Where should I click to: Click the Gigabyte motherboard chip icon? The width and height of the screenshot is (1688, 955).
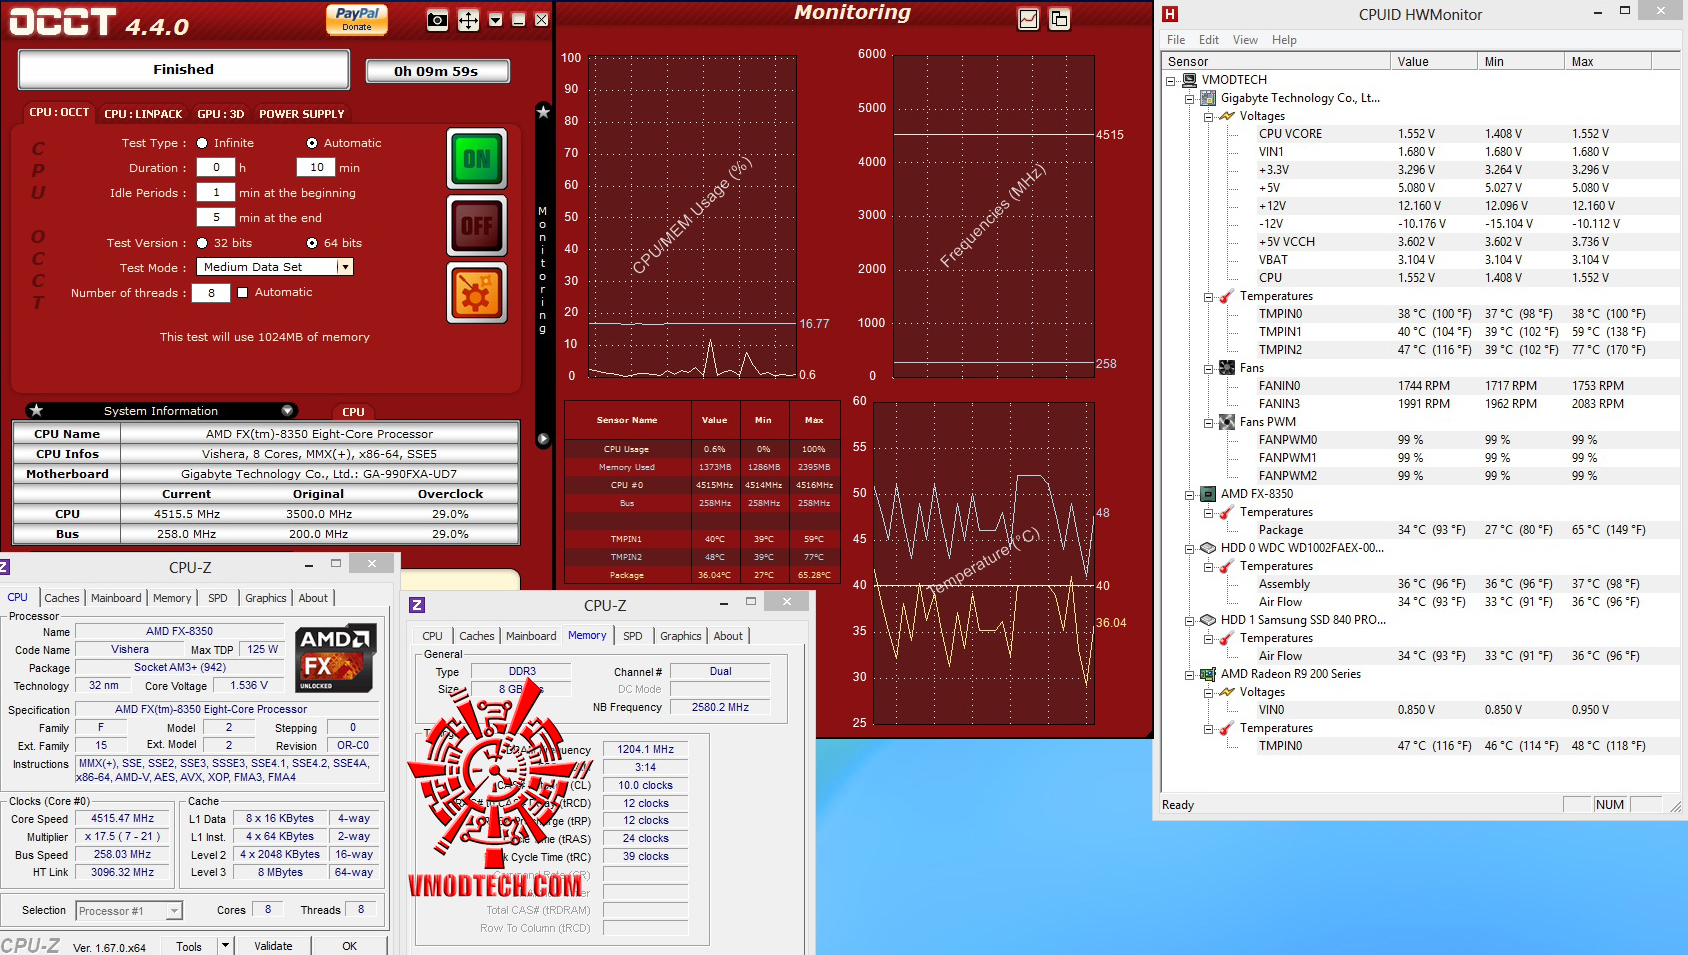pyautogui.click(x=1208, y=98)
